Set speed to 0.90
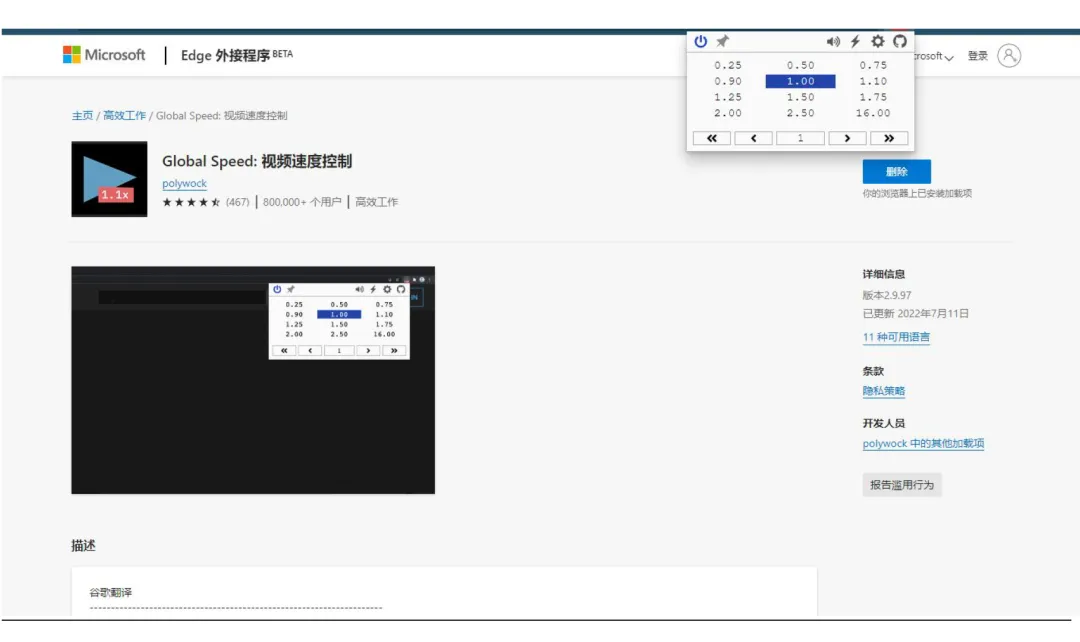This screenshot has height=642, width=1080. pyautogui.click(x=728, y=81)
